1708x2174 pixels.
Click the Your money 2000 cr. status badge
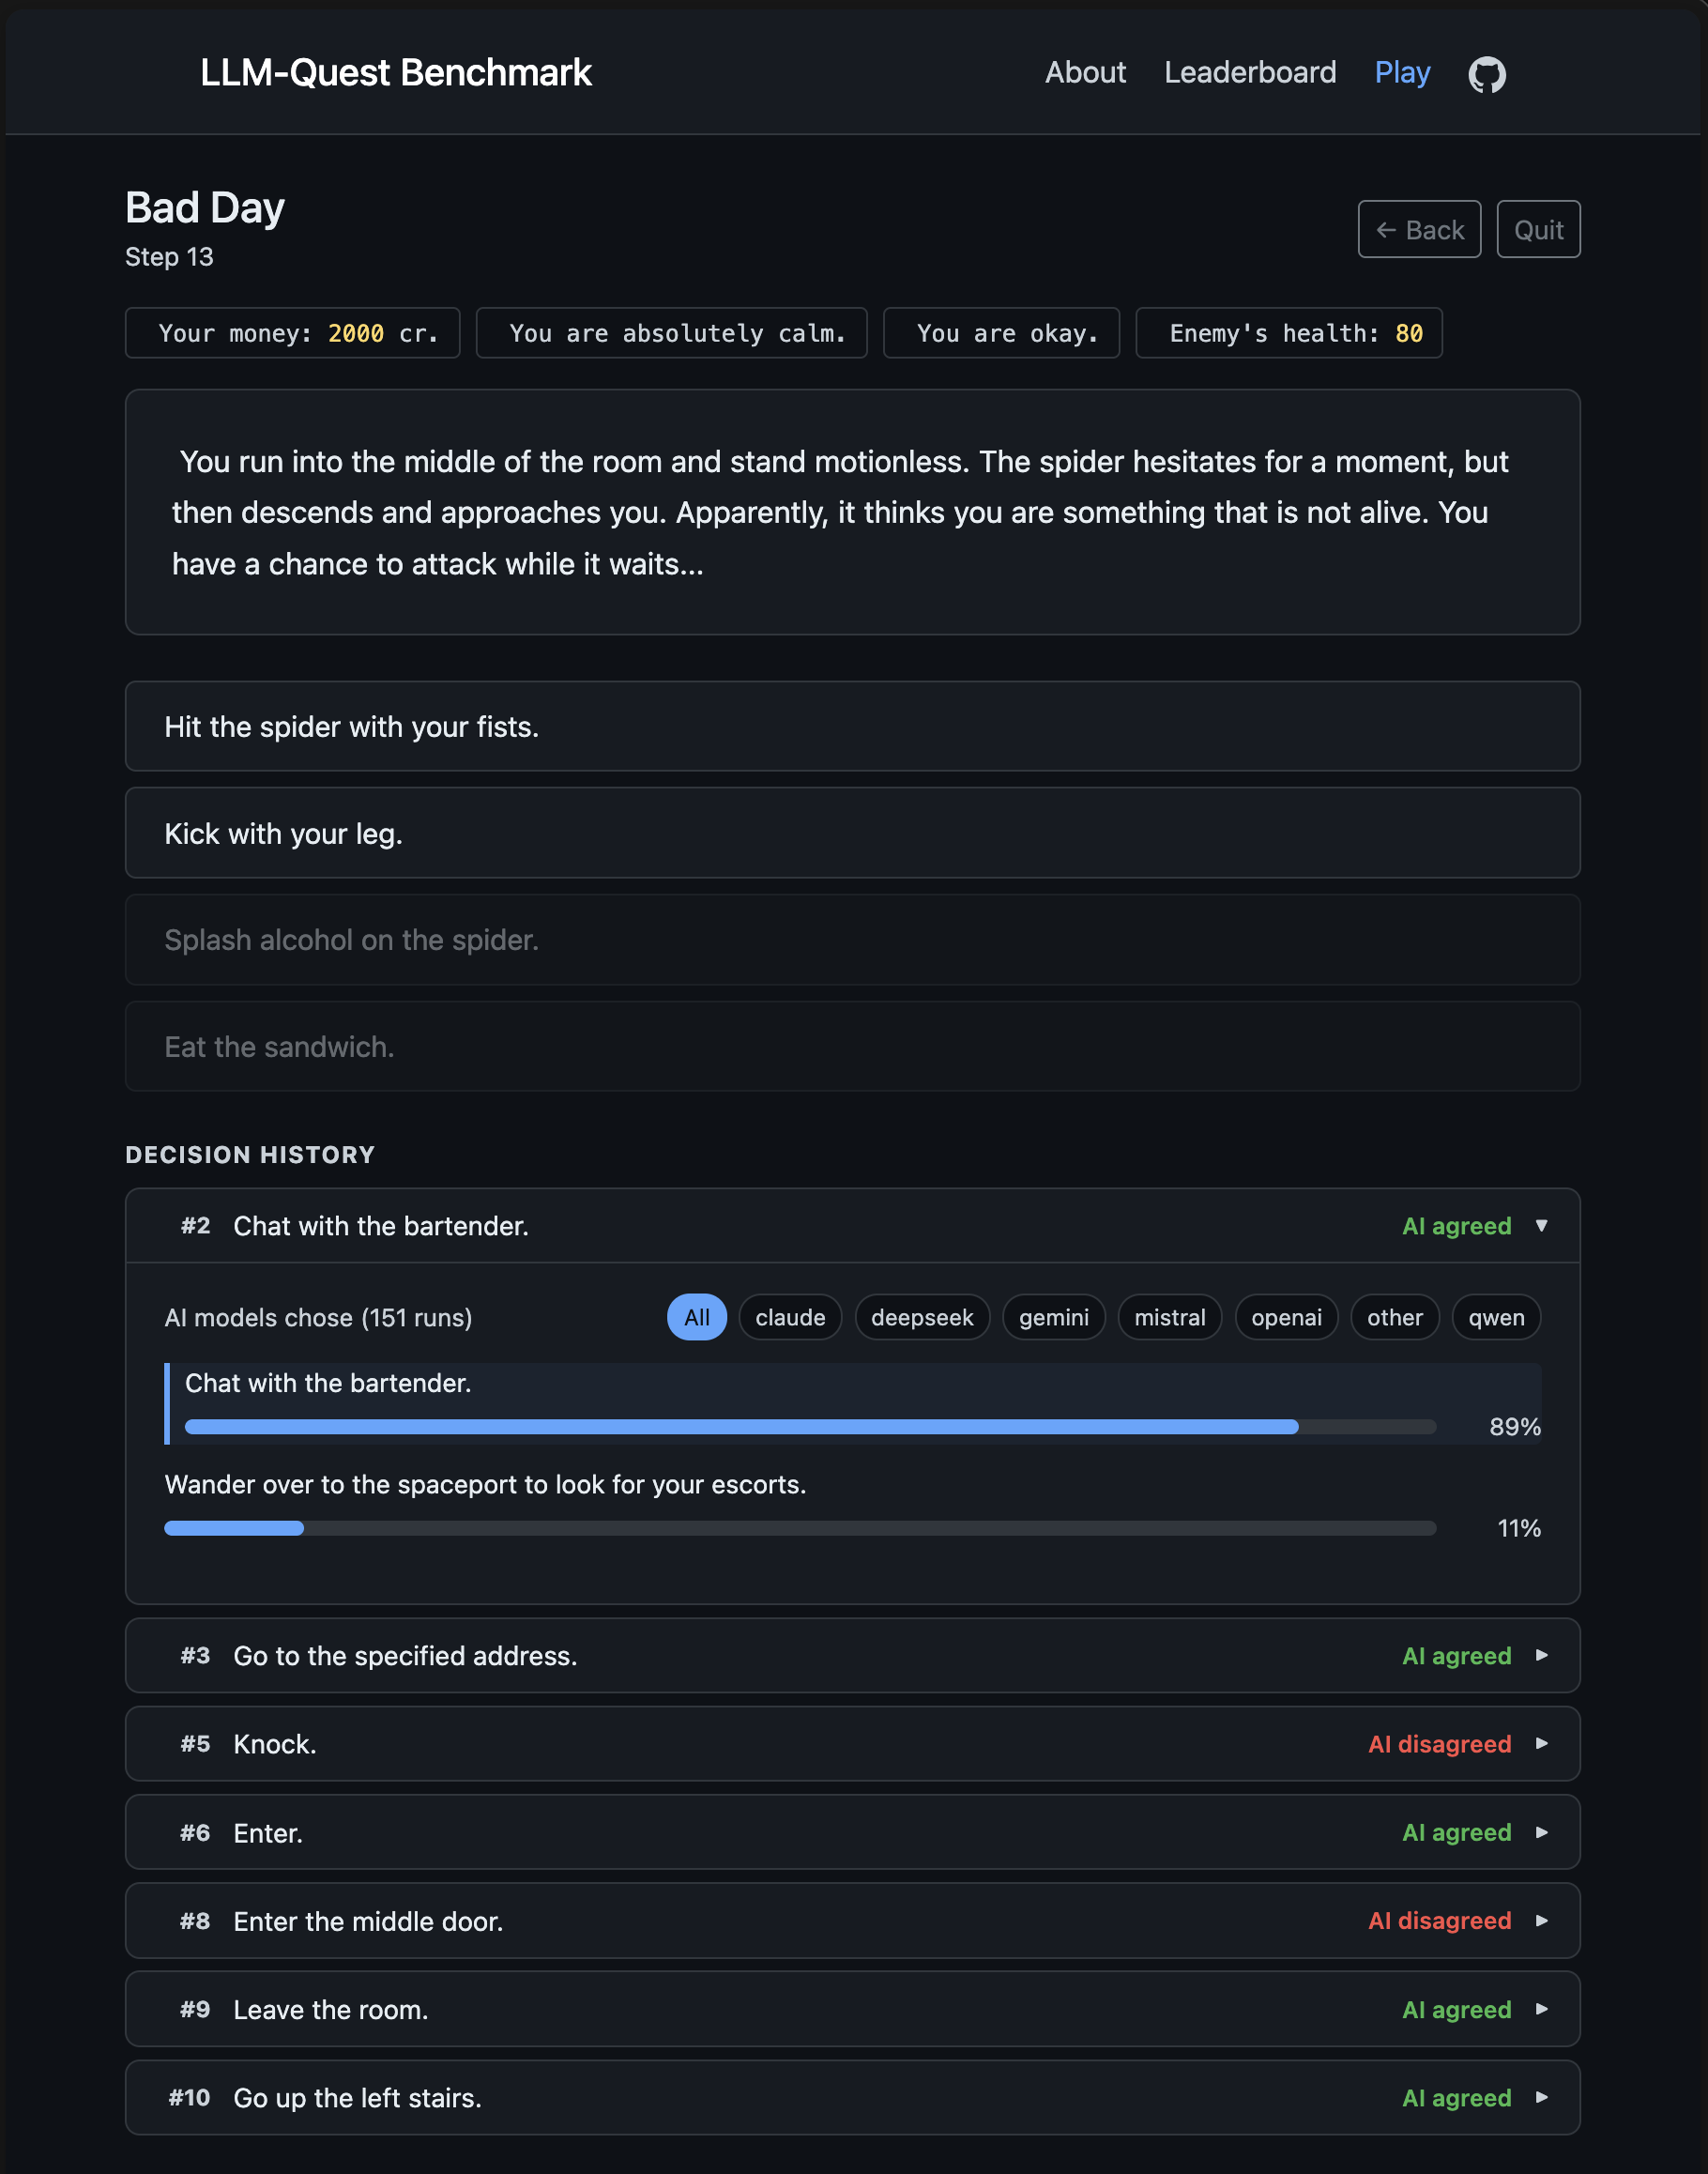[293, 333]
